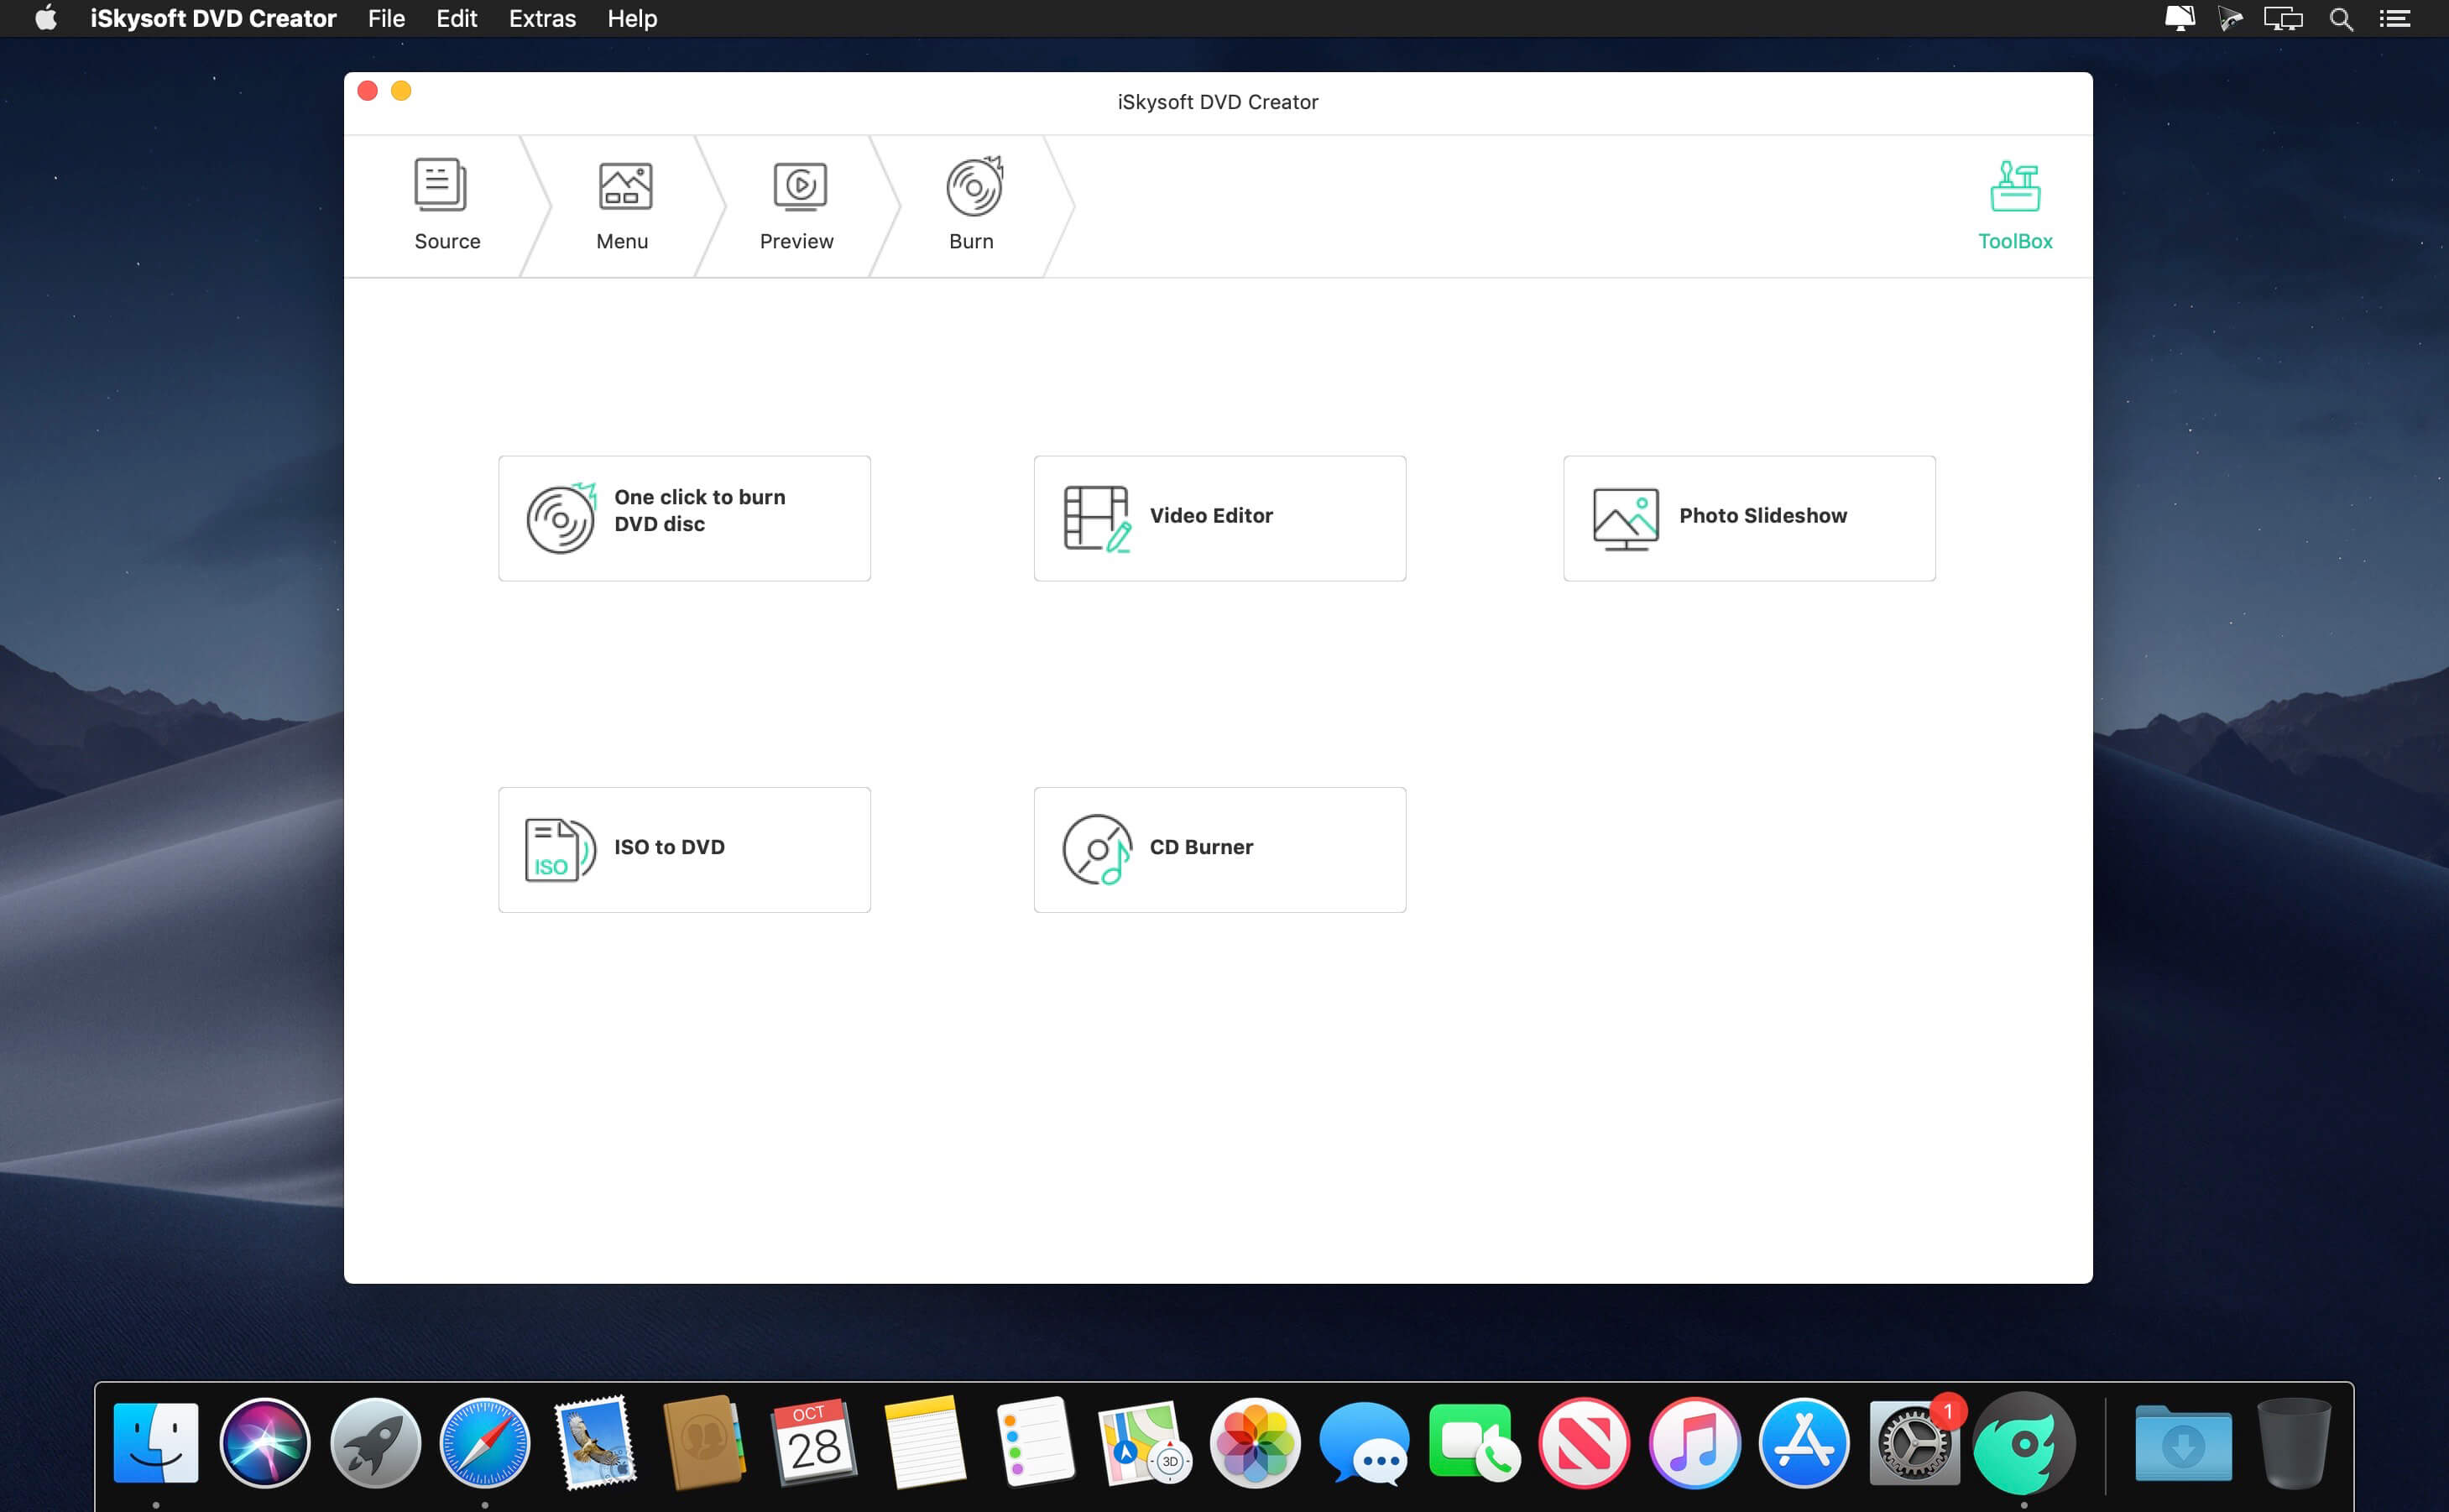Open iTunes from the Dock
The height and width of the screenshot is (1512, 2449).
[x=1694, y=1442]
